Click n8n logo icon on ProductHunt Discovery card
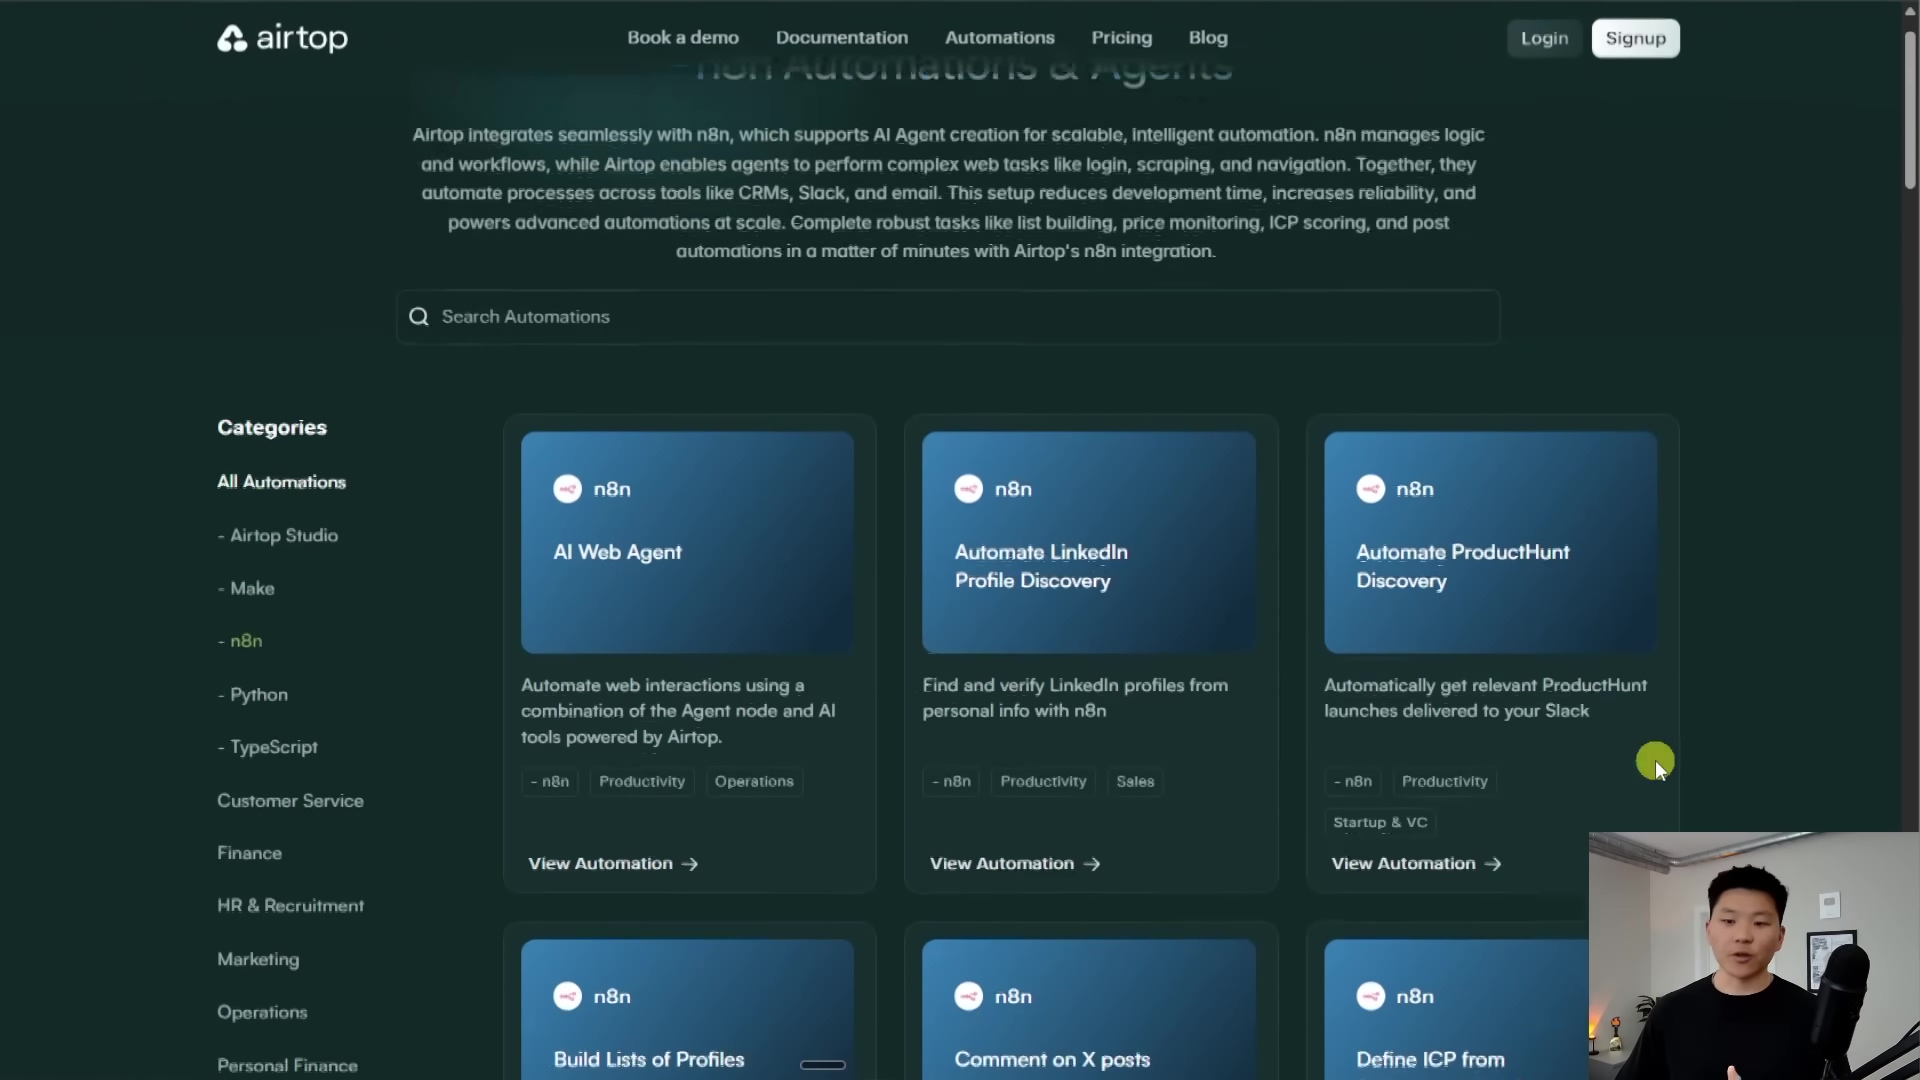 [1370, 489]
